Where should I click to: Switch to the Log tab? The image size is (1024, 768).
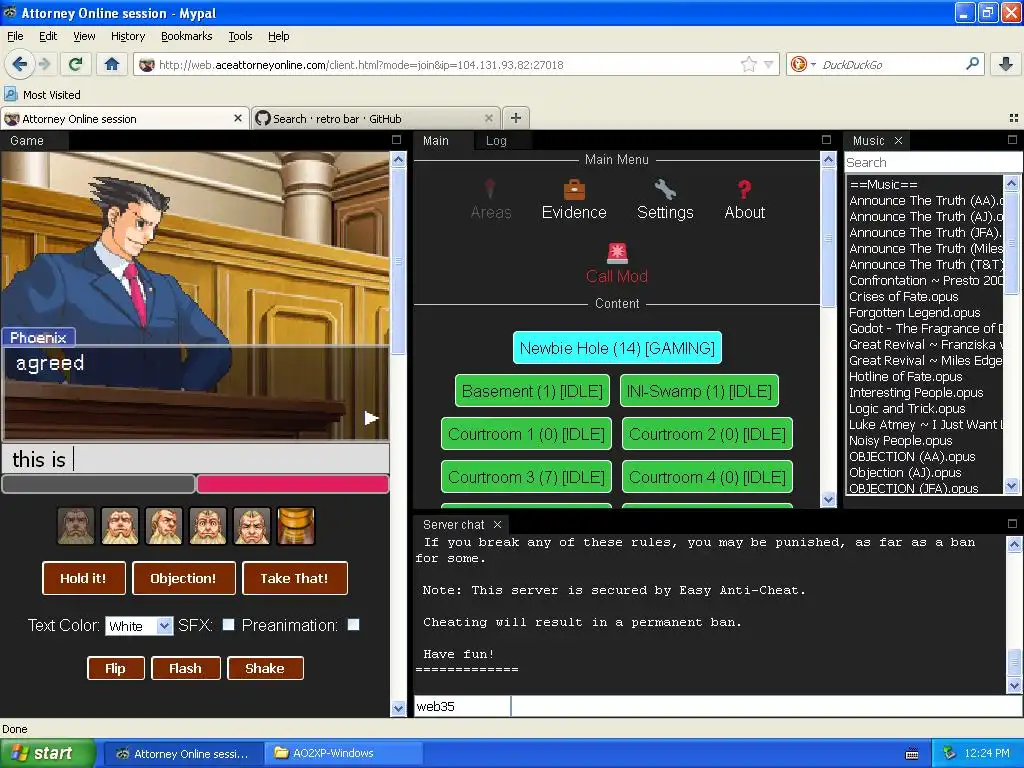tap(496, 140)
